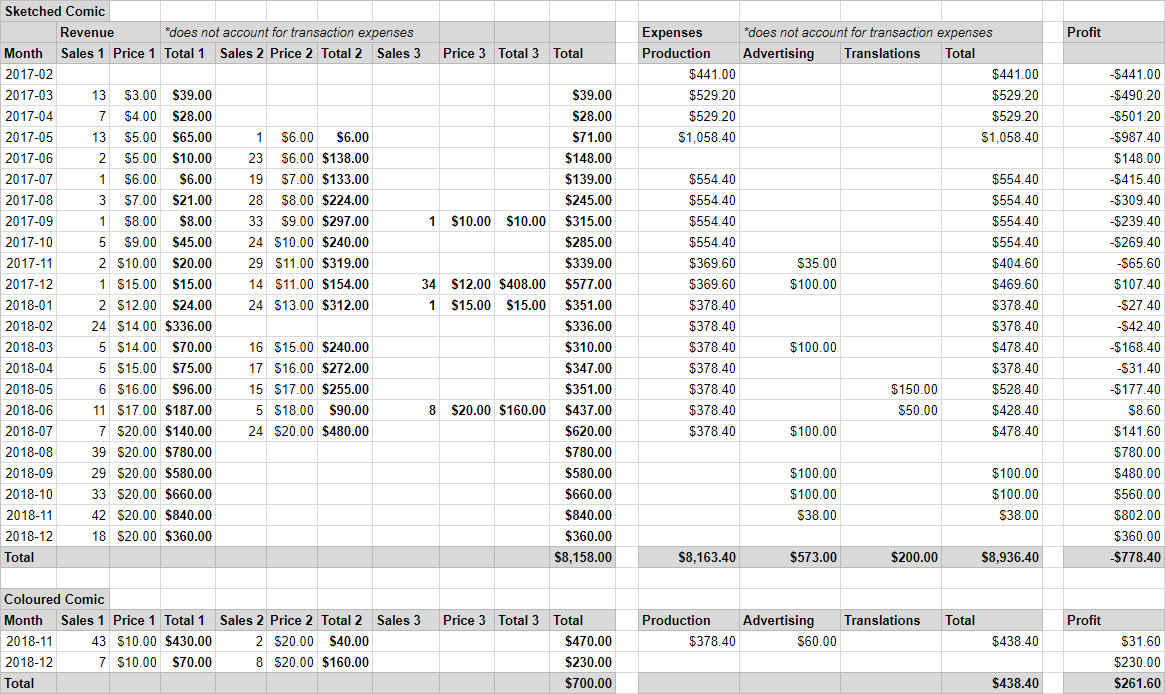Select the $336.00 Total 1 cell for 2018-02
Screen dimensions: 1165x694
[x=187, y=326]
